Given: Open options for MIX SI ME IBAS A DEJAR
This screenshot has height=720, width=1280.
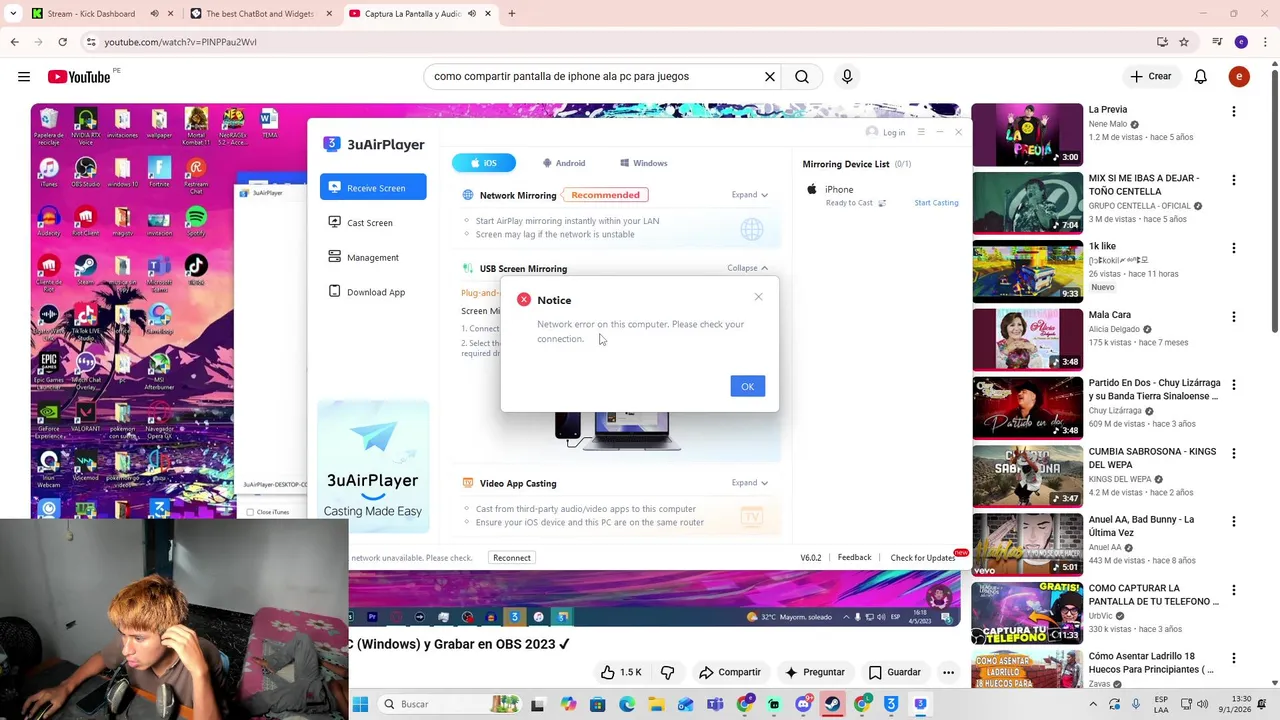Looking at the screenshot, I should tap(1234, 180).
